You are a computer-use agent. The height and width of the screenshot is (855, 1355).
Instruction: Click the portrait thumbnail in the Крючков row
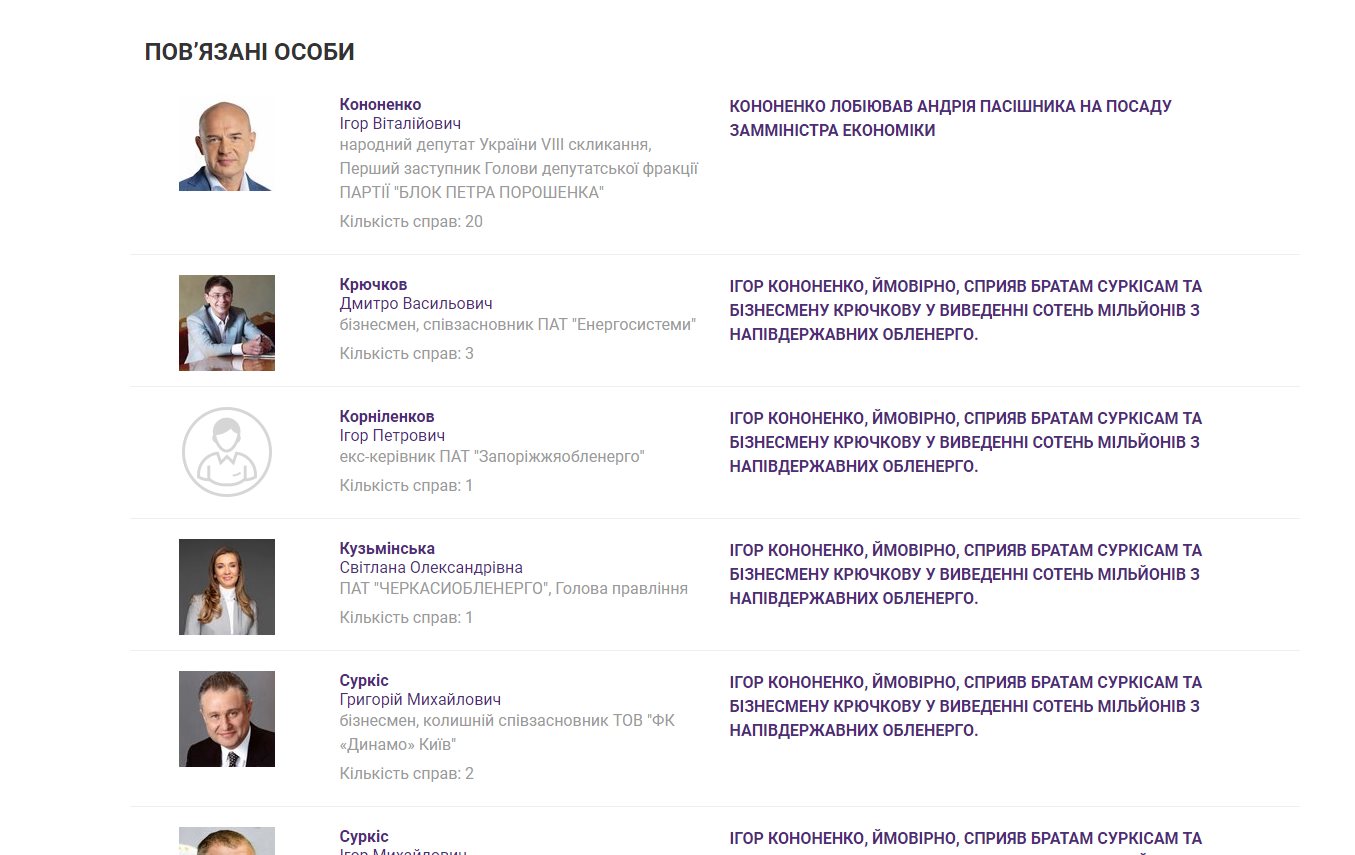(227, 322)
